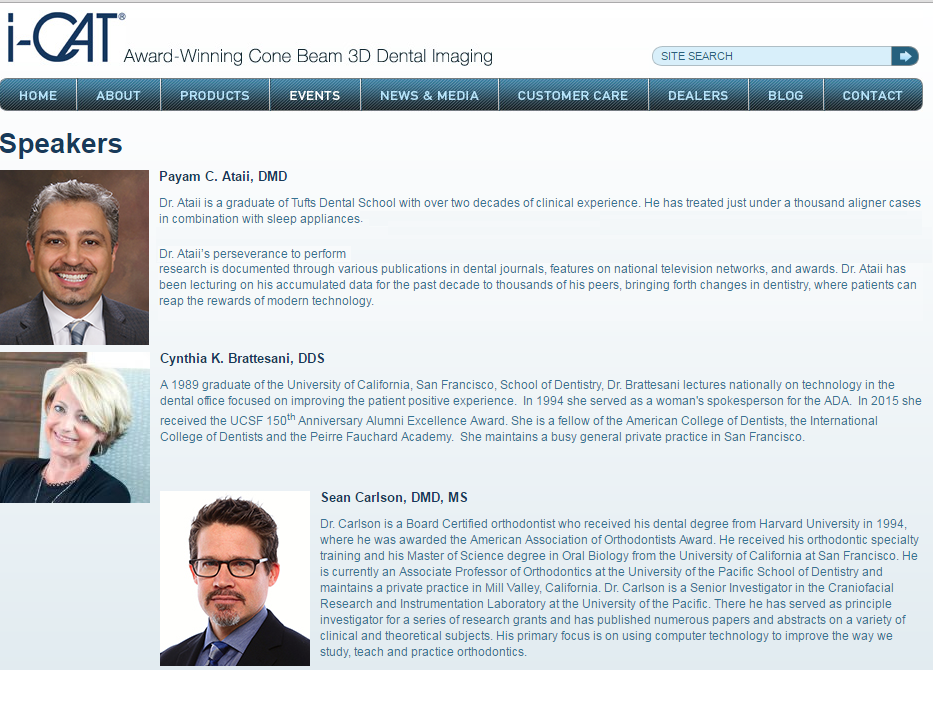The image size is (947, 714).
Task: Click Contact in the navigation bar
Action: 872,96
